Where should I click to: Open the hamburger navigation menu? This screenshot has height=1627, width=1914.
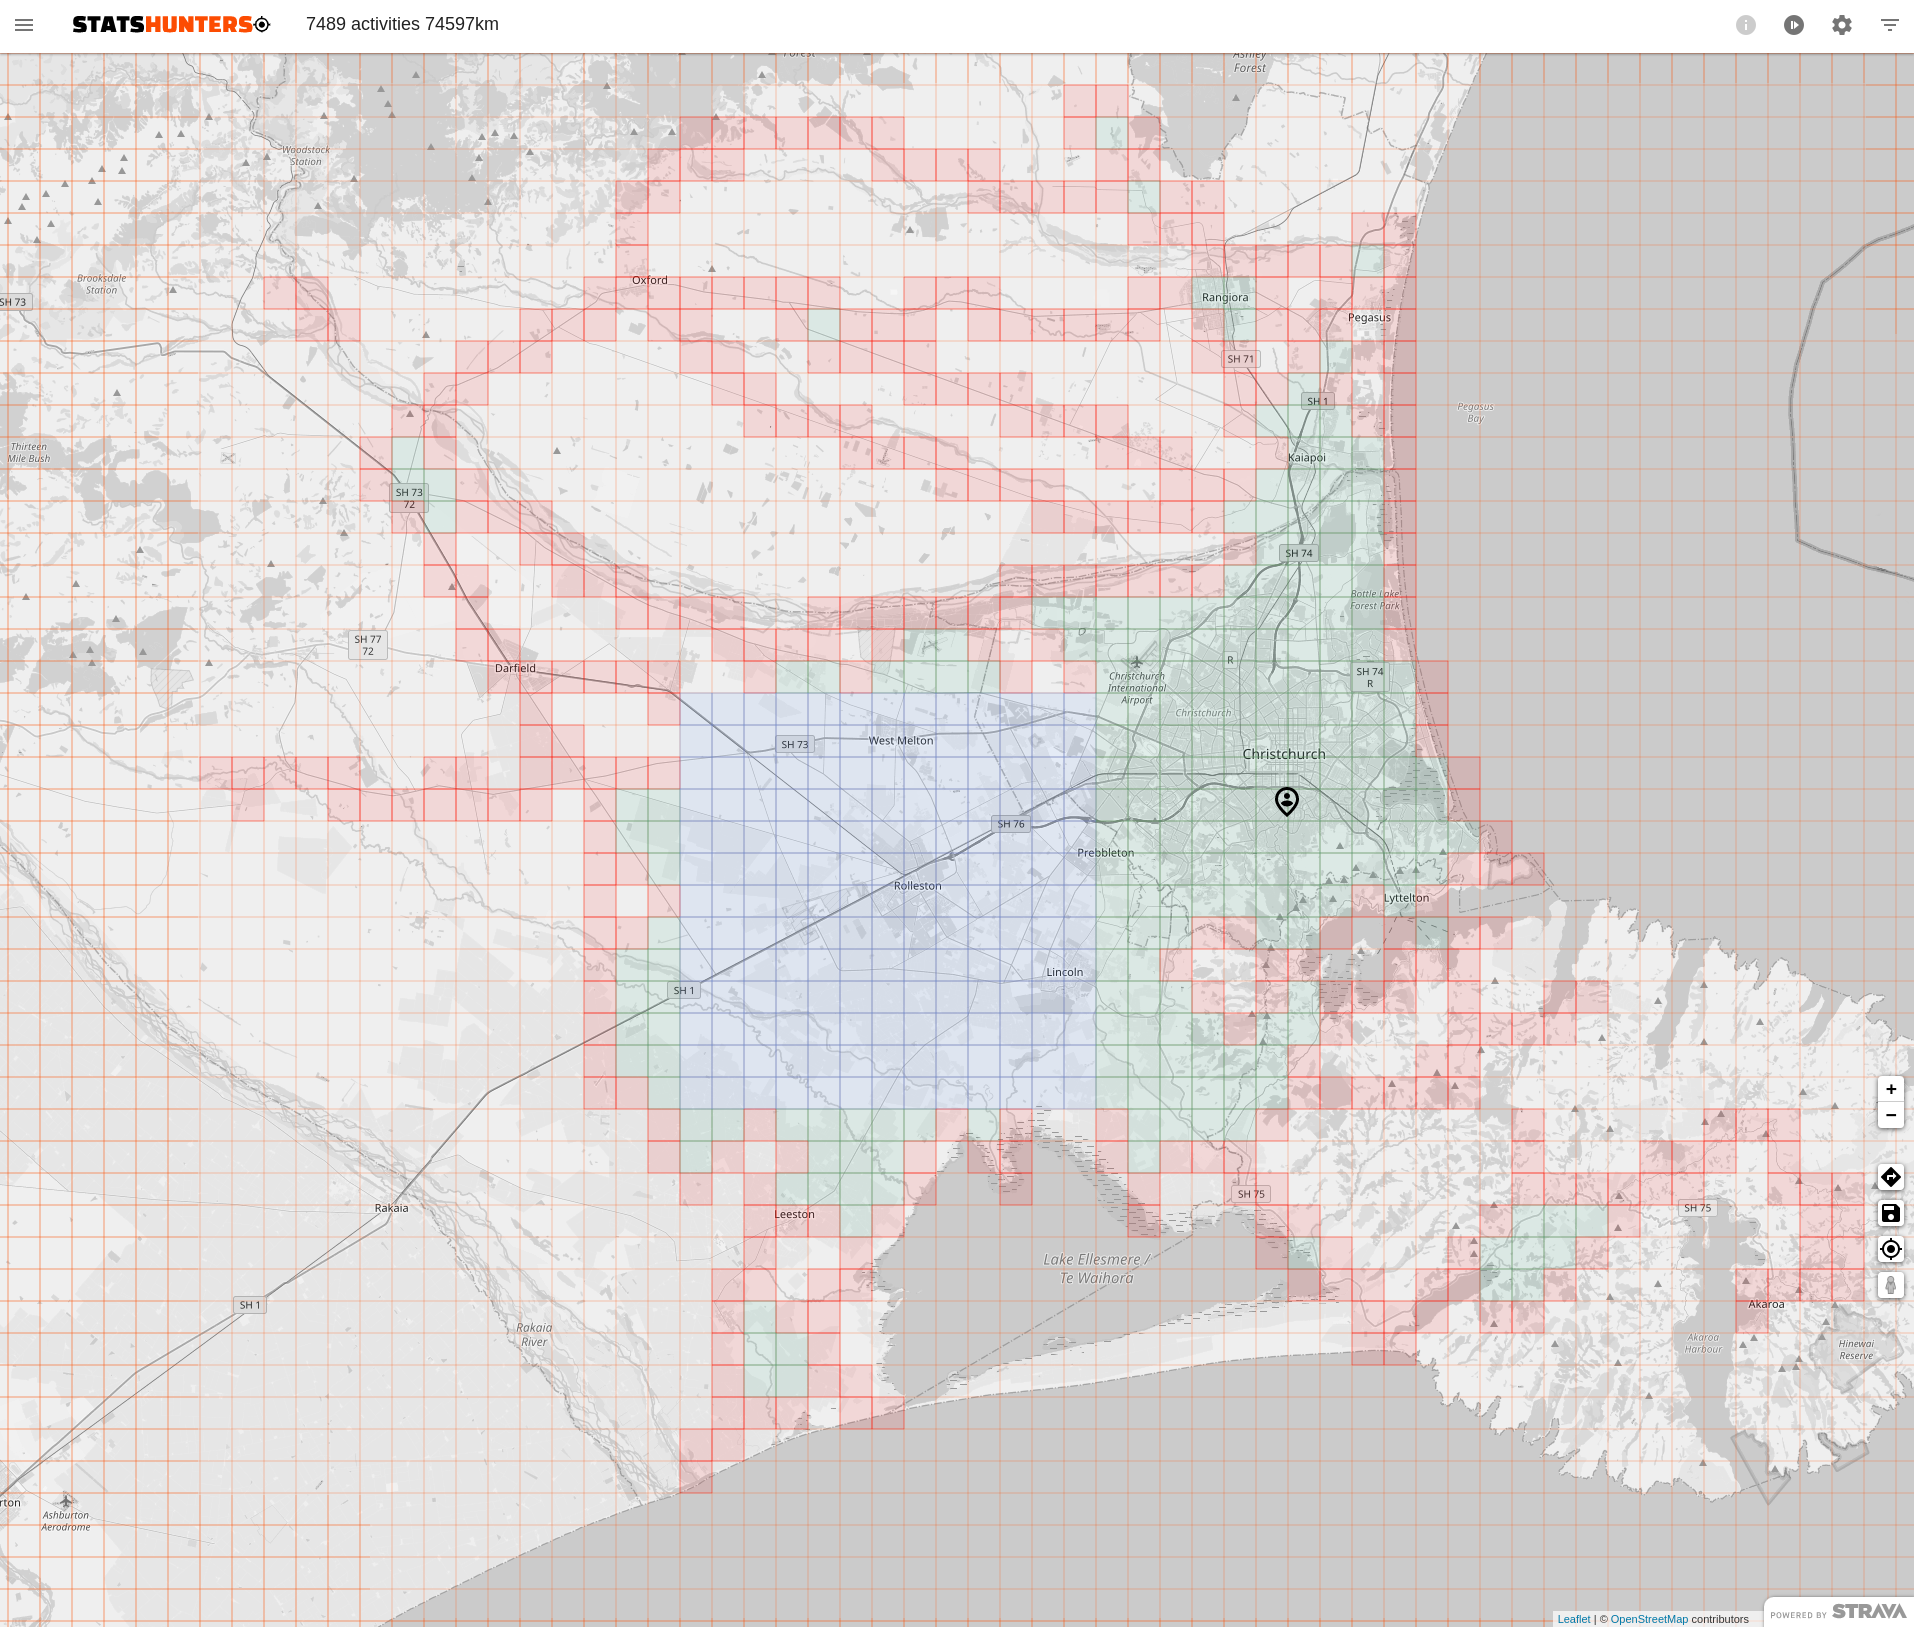point(24,25)
